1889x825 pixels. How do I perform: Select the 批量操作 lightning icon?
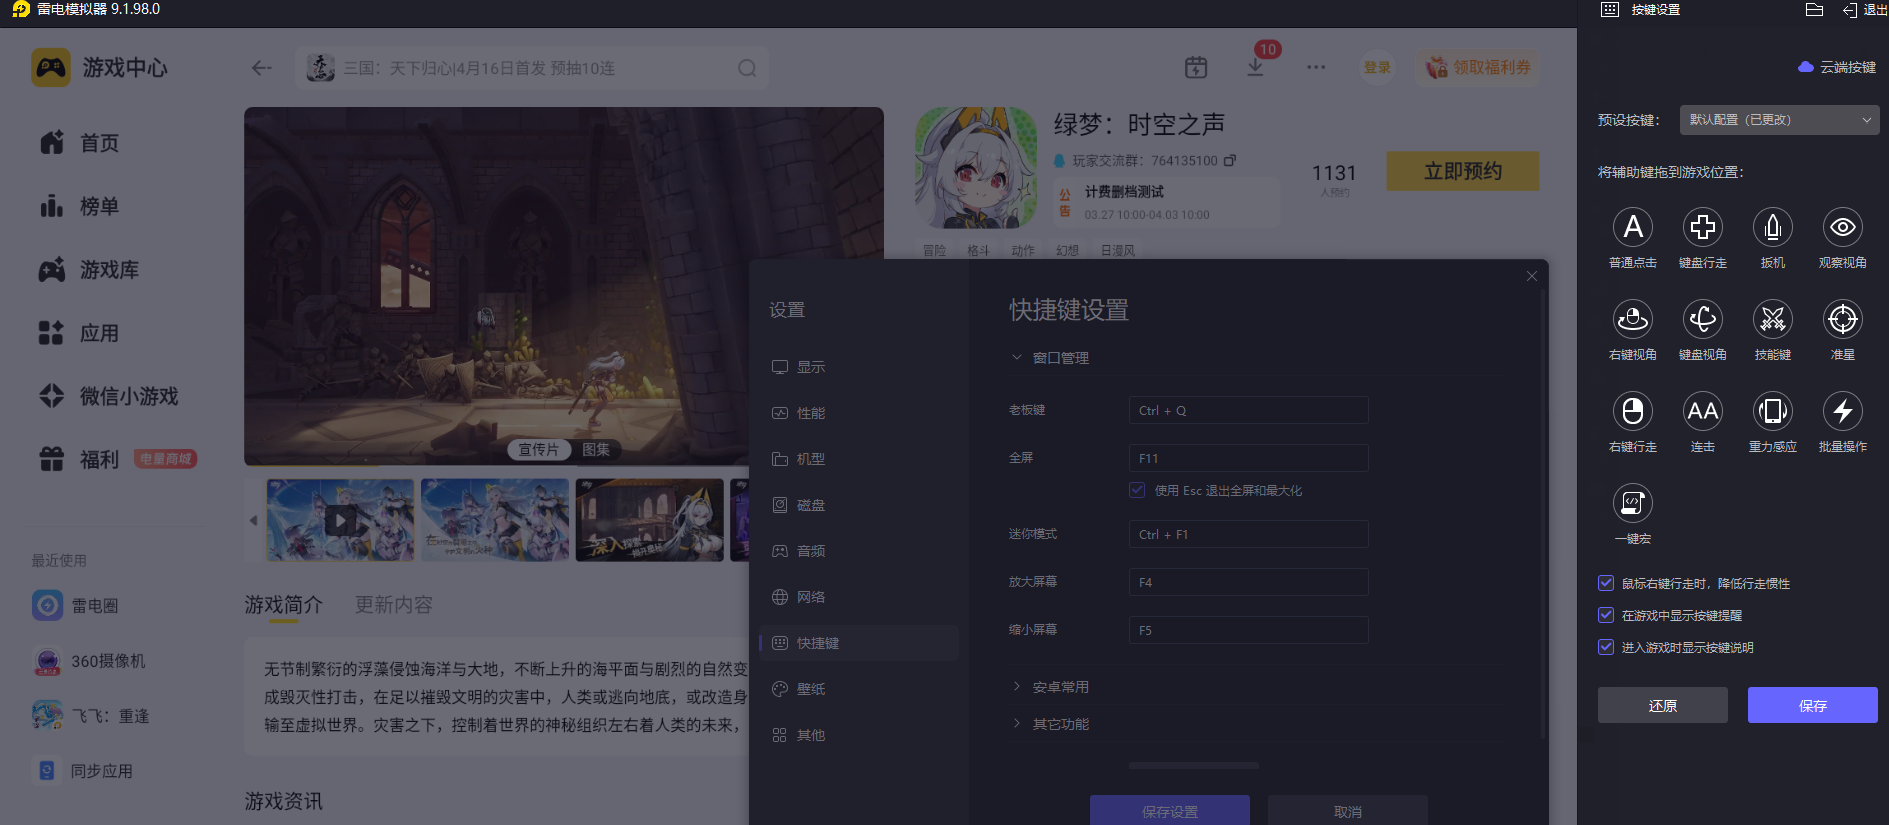pyautogui.click(x=1843, y=411)
